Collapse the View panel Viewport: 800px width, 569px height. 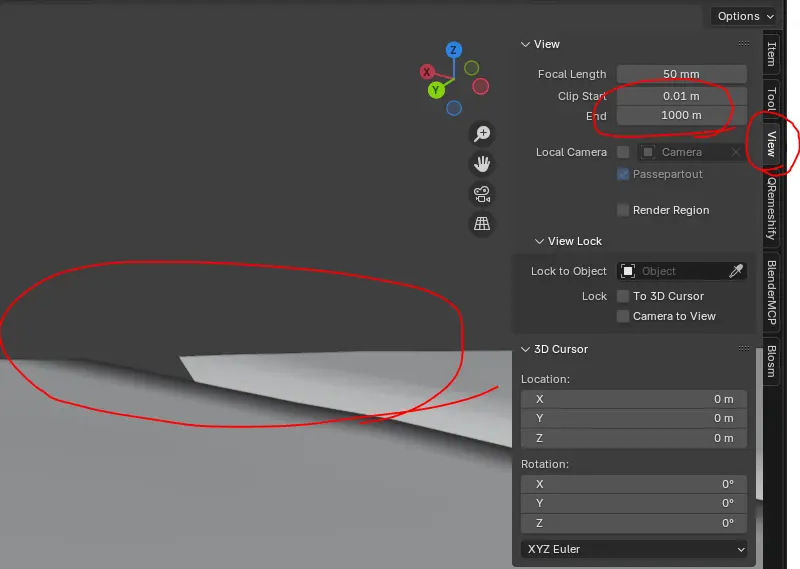(526, 44)
